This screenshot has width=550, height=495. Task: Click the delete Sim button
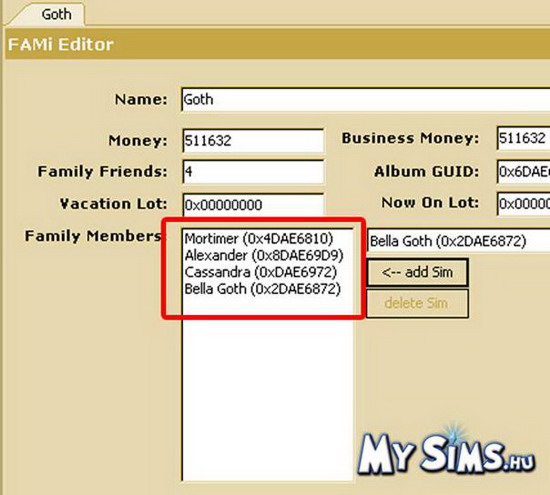pos(417,303)
